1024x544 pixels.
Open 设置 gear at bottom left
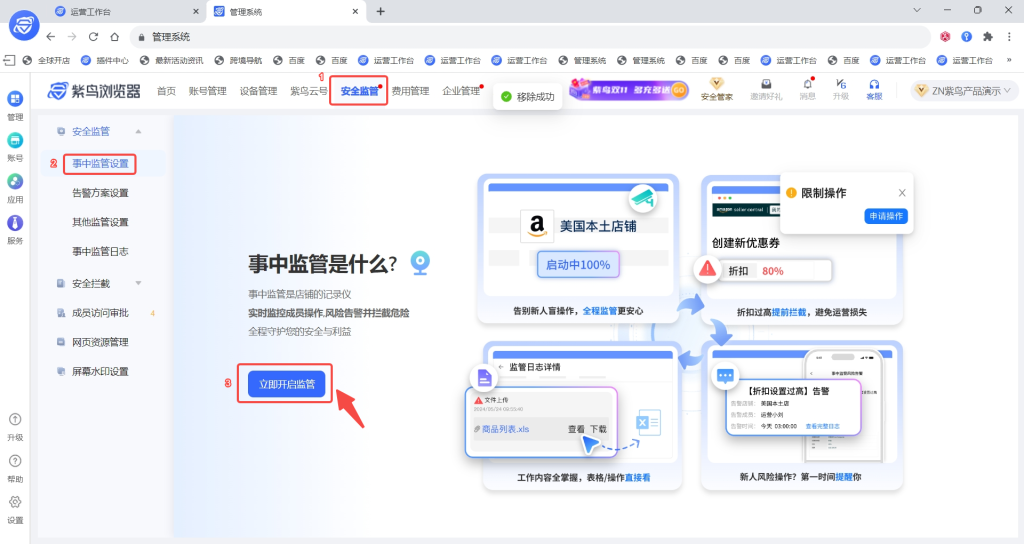15,502
